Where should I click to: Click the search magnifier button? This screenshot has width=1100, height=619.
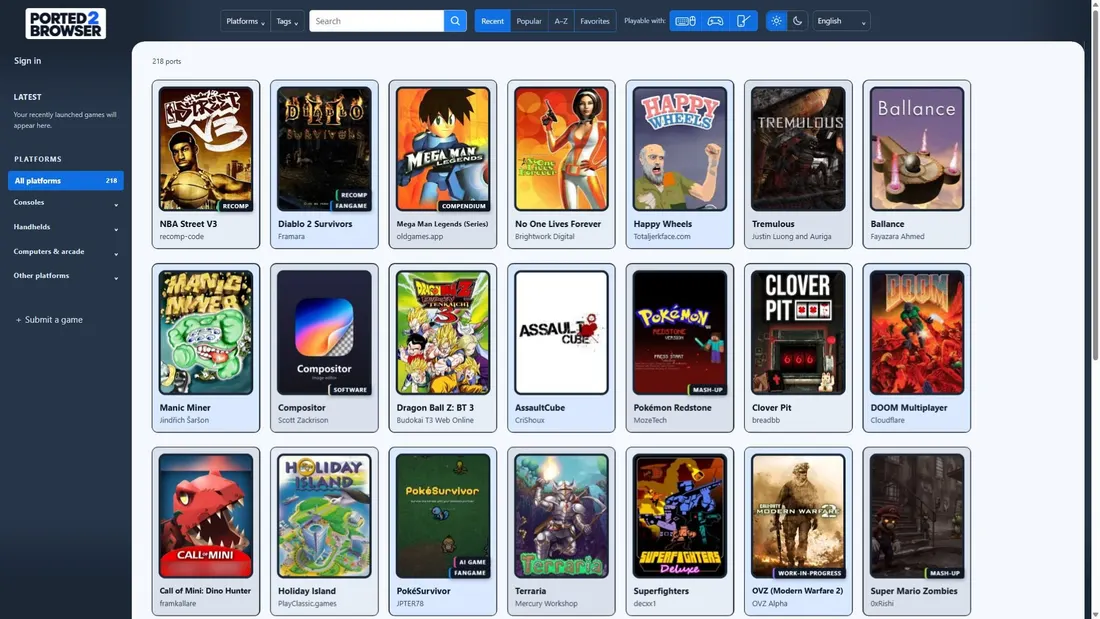455,21
